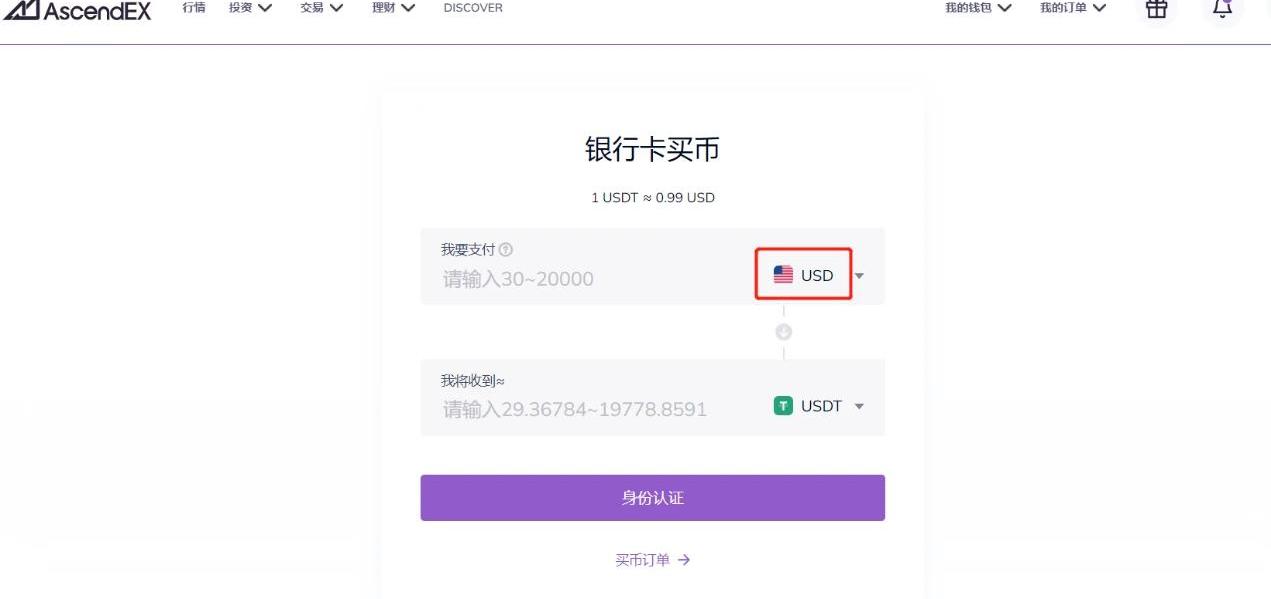Click the help icon beside 我要支付
1271x599 pixels.
point(506,250)
